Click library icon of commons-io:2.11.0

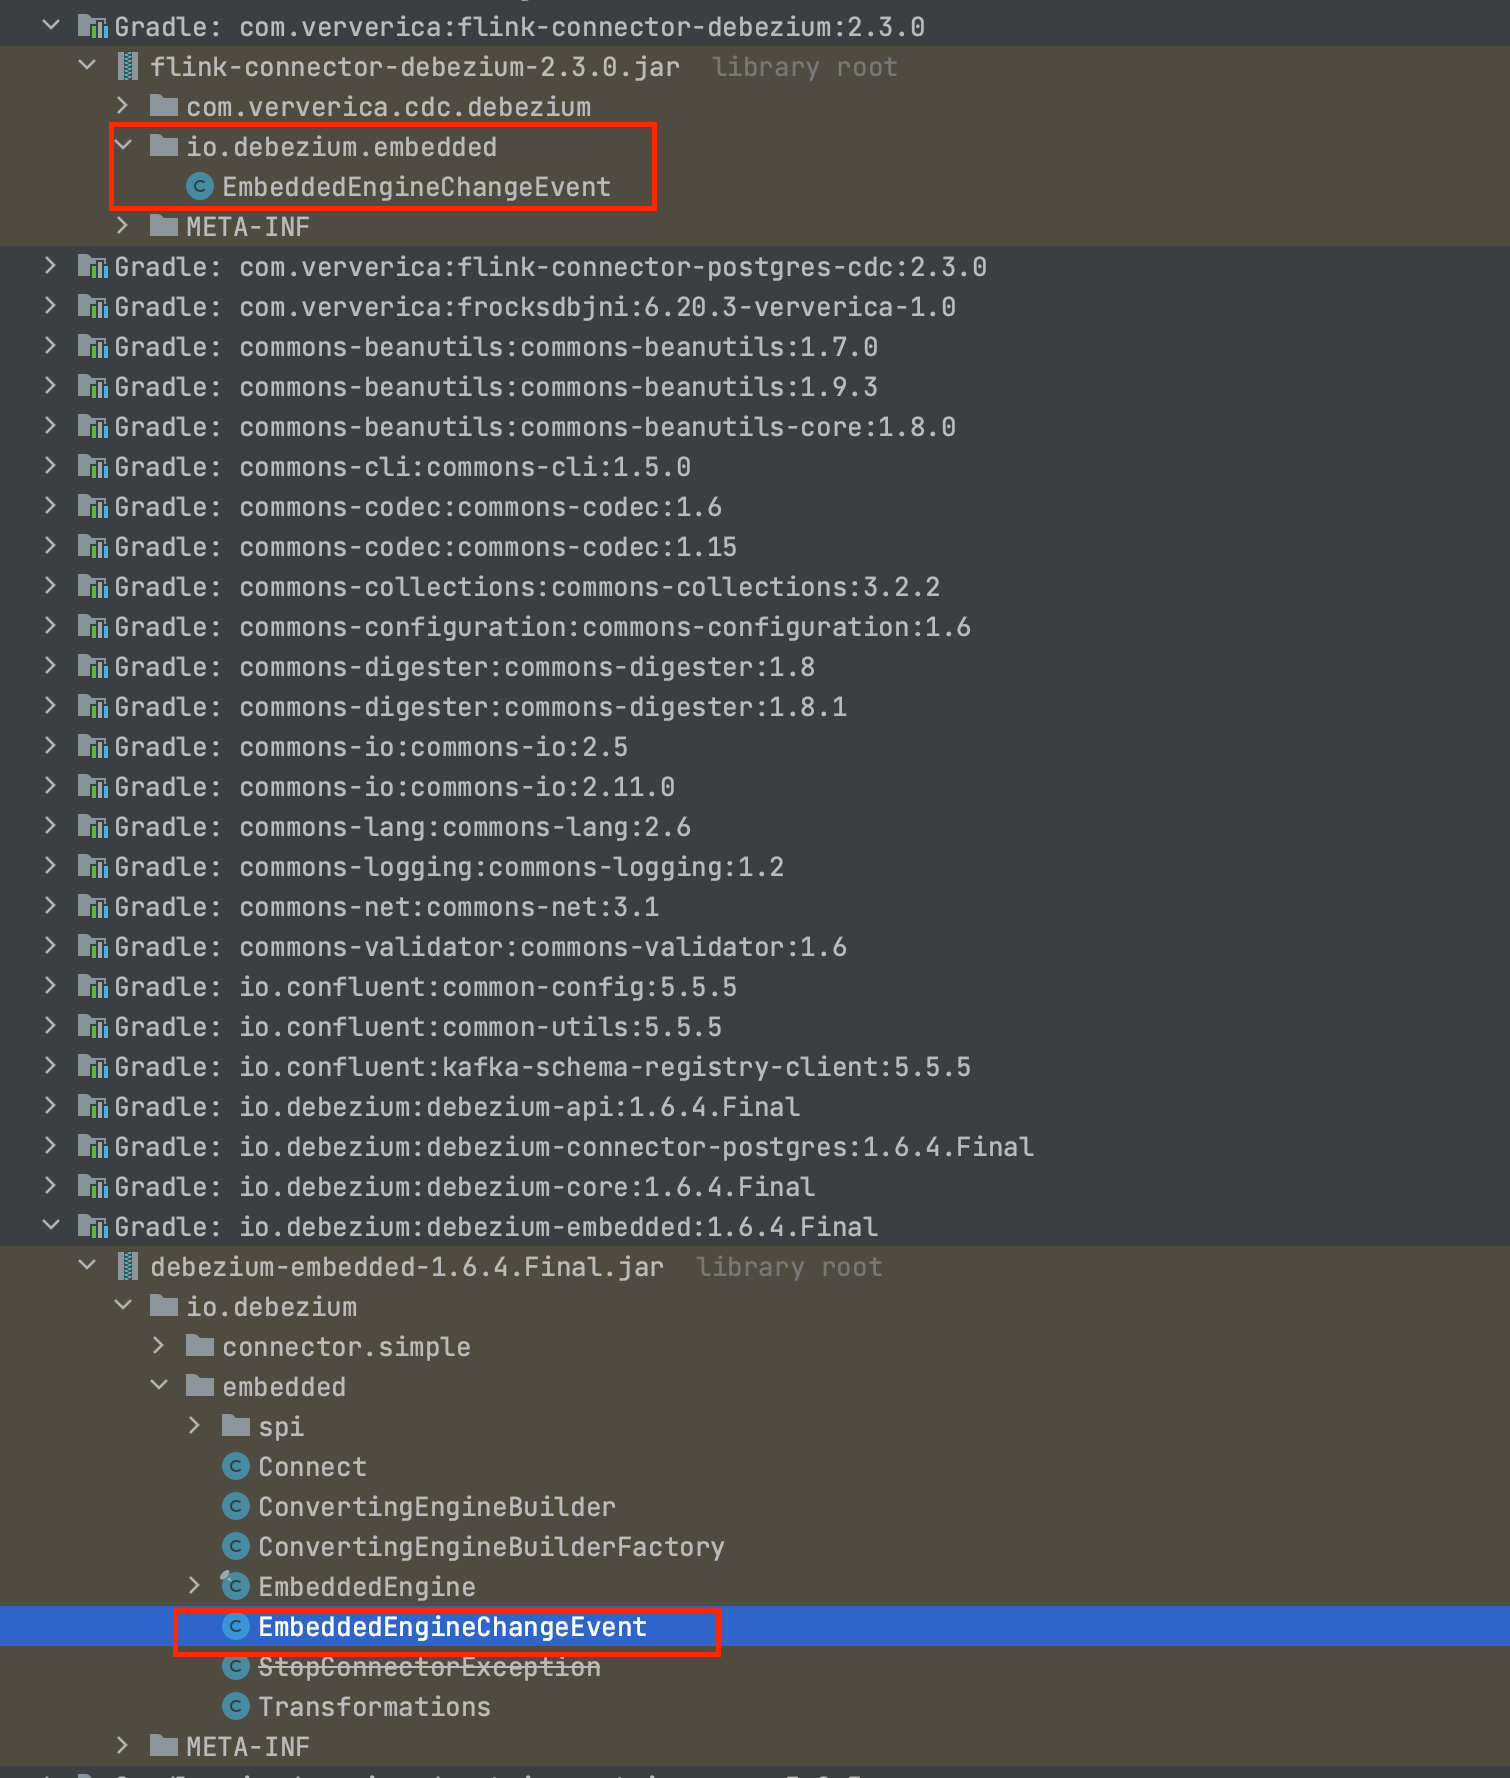tap(93, 787)
